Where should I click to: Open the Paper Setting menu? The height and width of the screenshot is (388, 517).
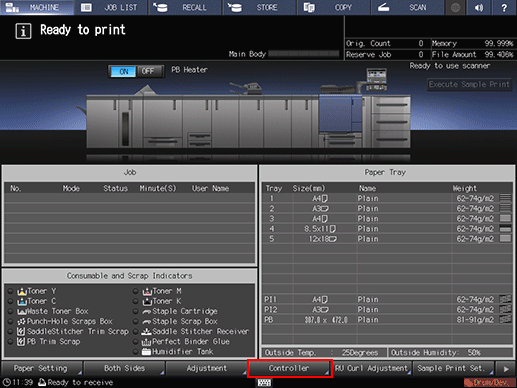tap(41, 368)
